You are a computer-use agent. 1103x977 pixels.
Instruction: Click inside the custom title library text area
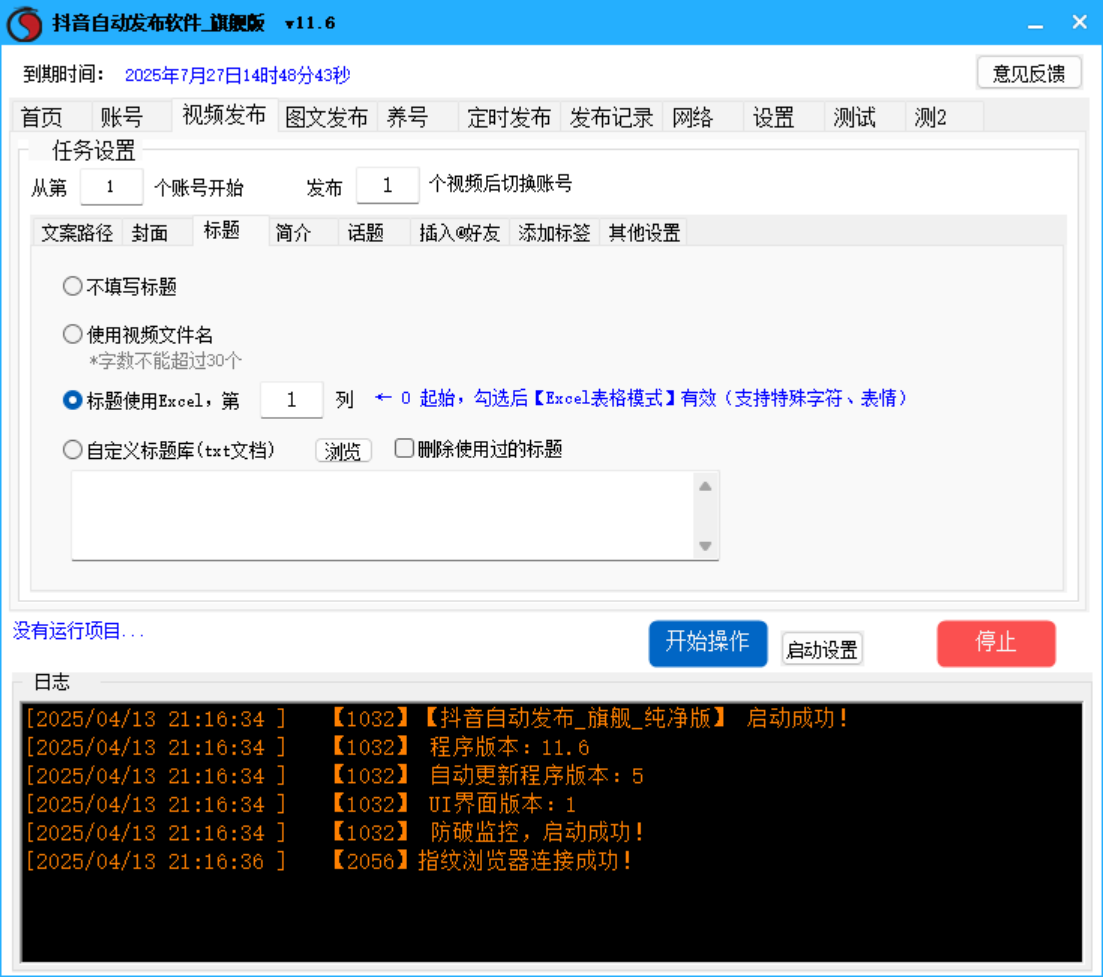tap(383, 516)
